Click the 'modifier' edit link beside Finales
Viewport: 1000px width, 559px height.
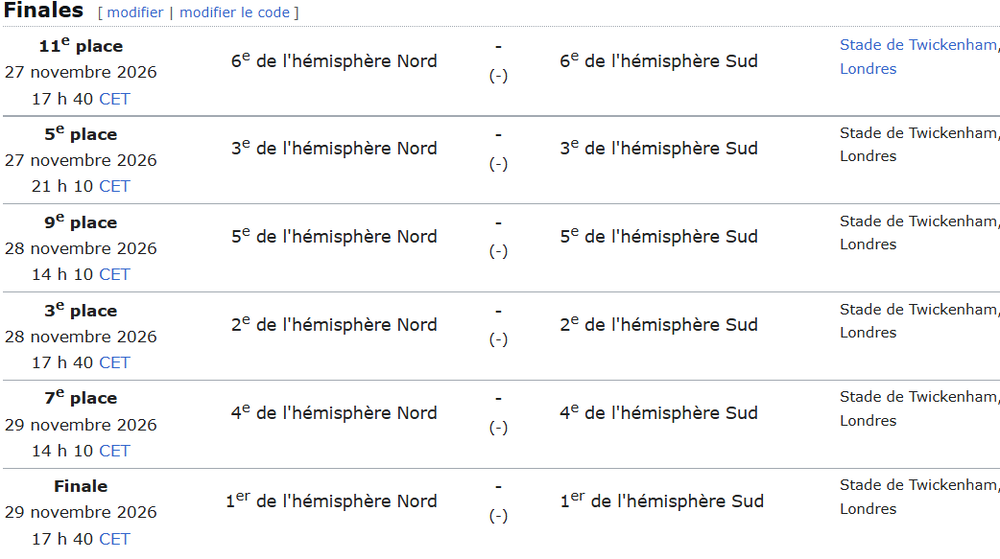[135, 12]
